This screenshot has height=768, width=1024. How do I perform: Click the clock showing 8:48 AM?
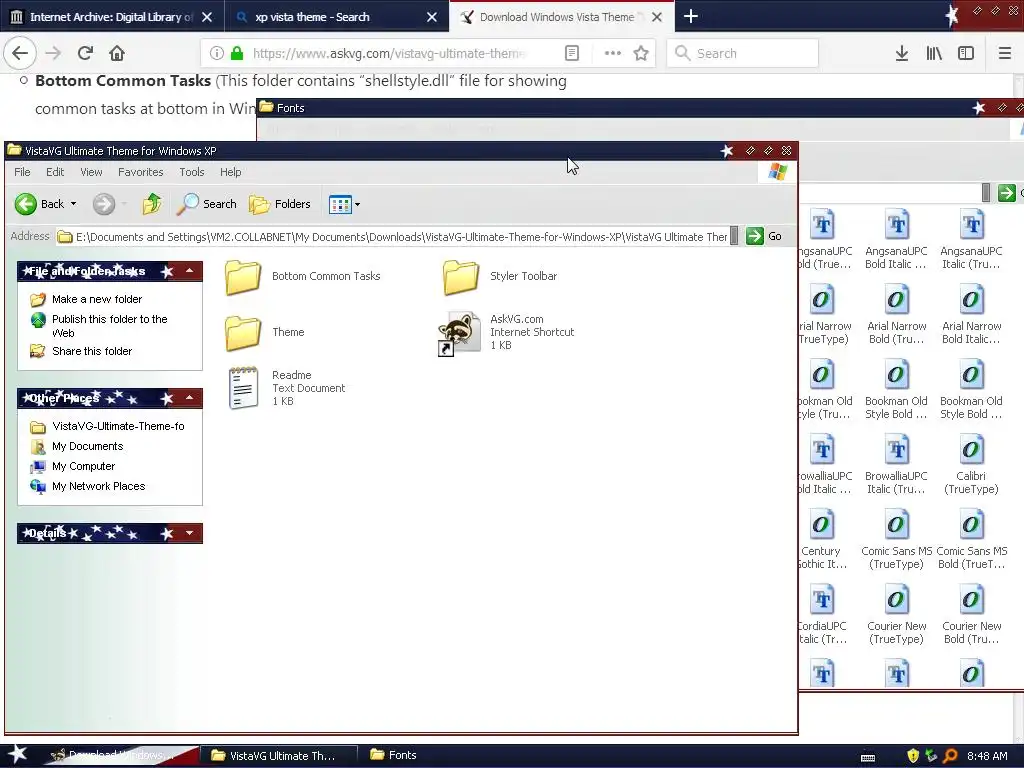(x=987, y=756)
